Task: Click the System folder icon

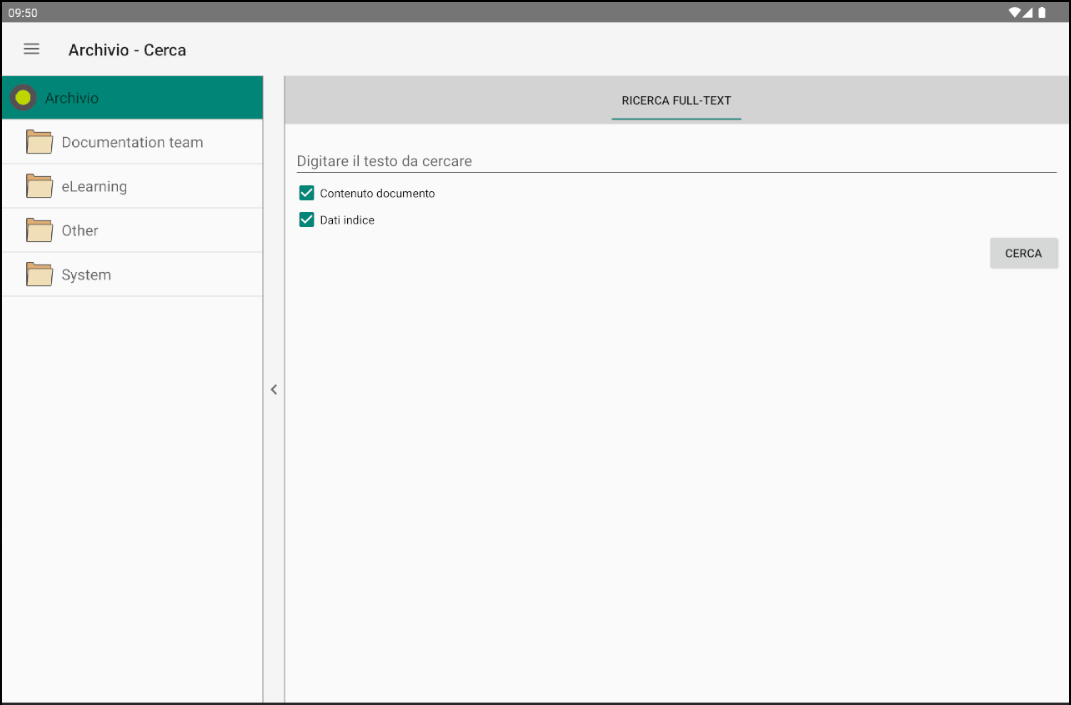Action: 39,275
